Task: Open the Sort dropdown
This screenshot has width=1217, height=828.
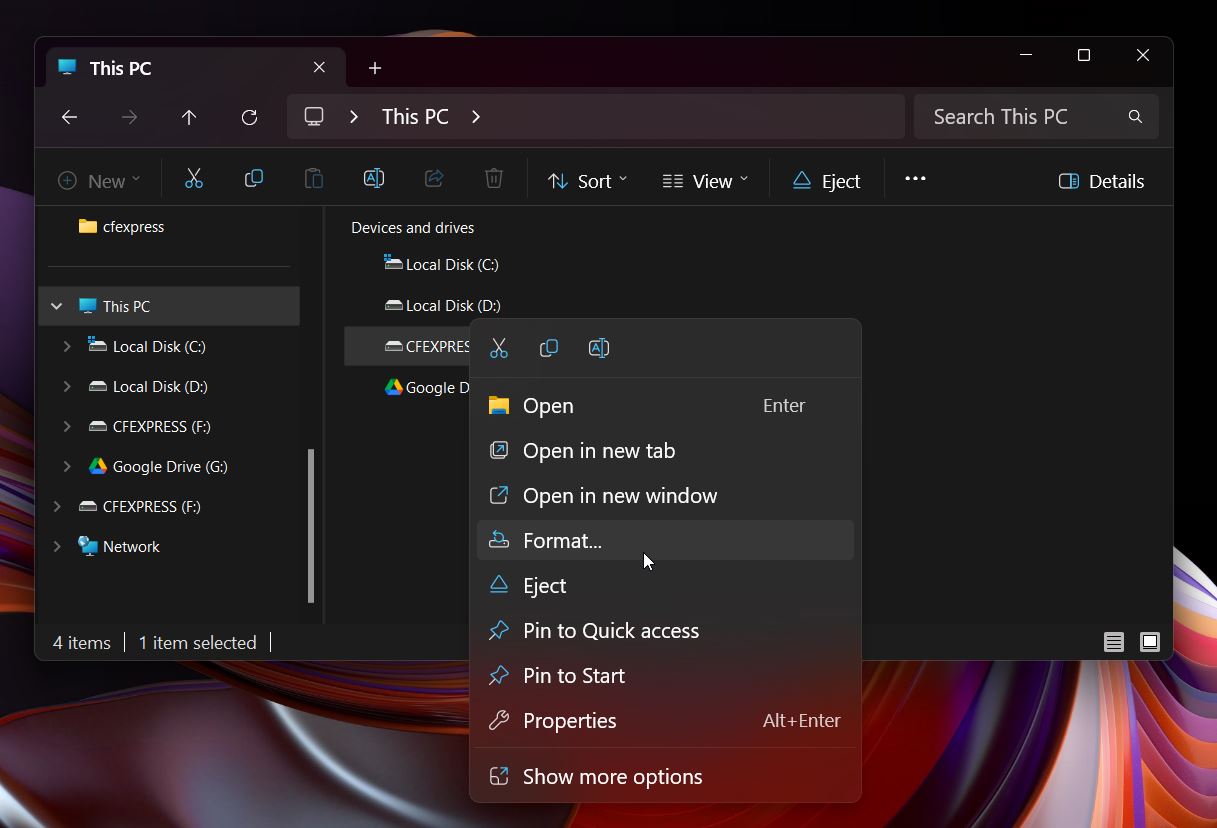Action: click(587, 181)
